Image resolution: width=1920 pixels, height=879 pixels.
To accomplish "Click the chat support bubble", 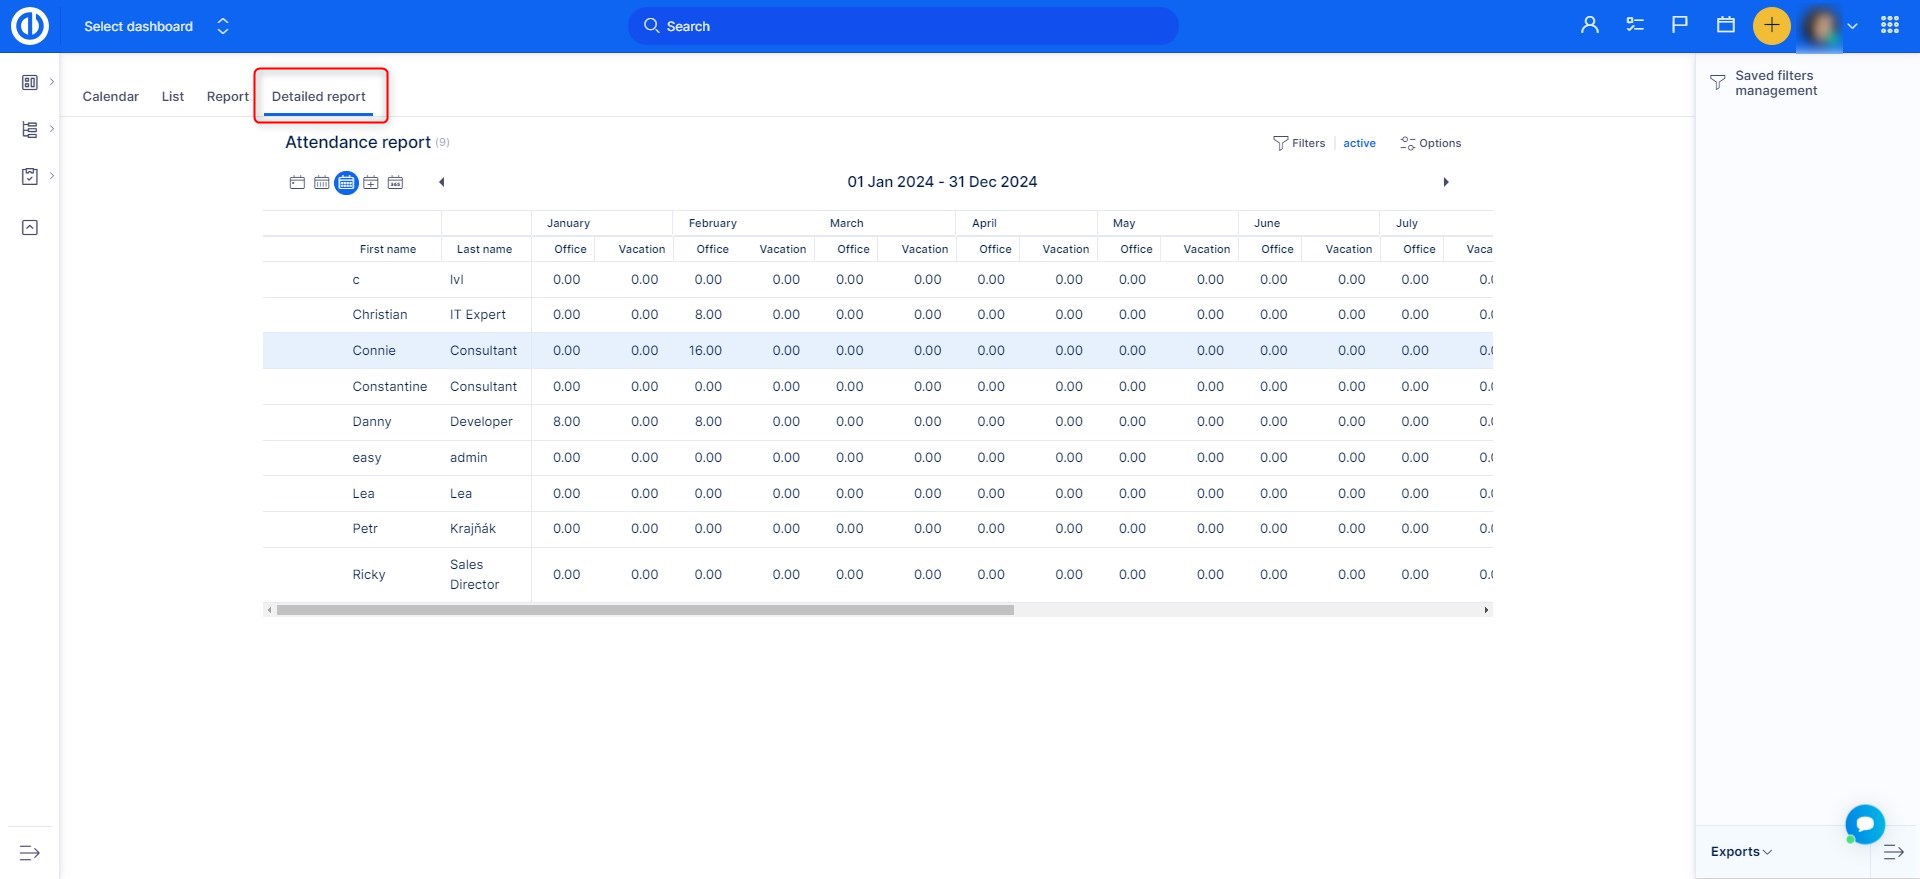I will [1864, 824].
